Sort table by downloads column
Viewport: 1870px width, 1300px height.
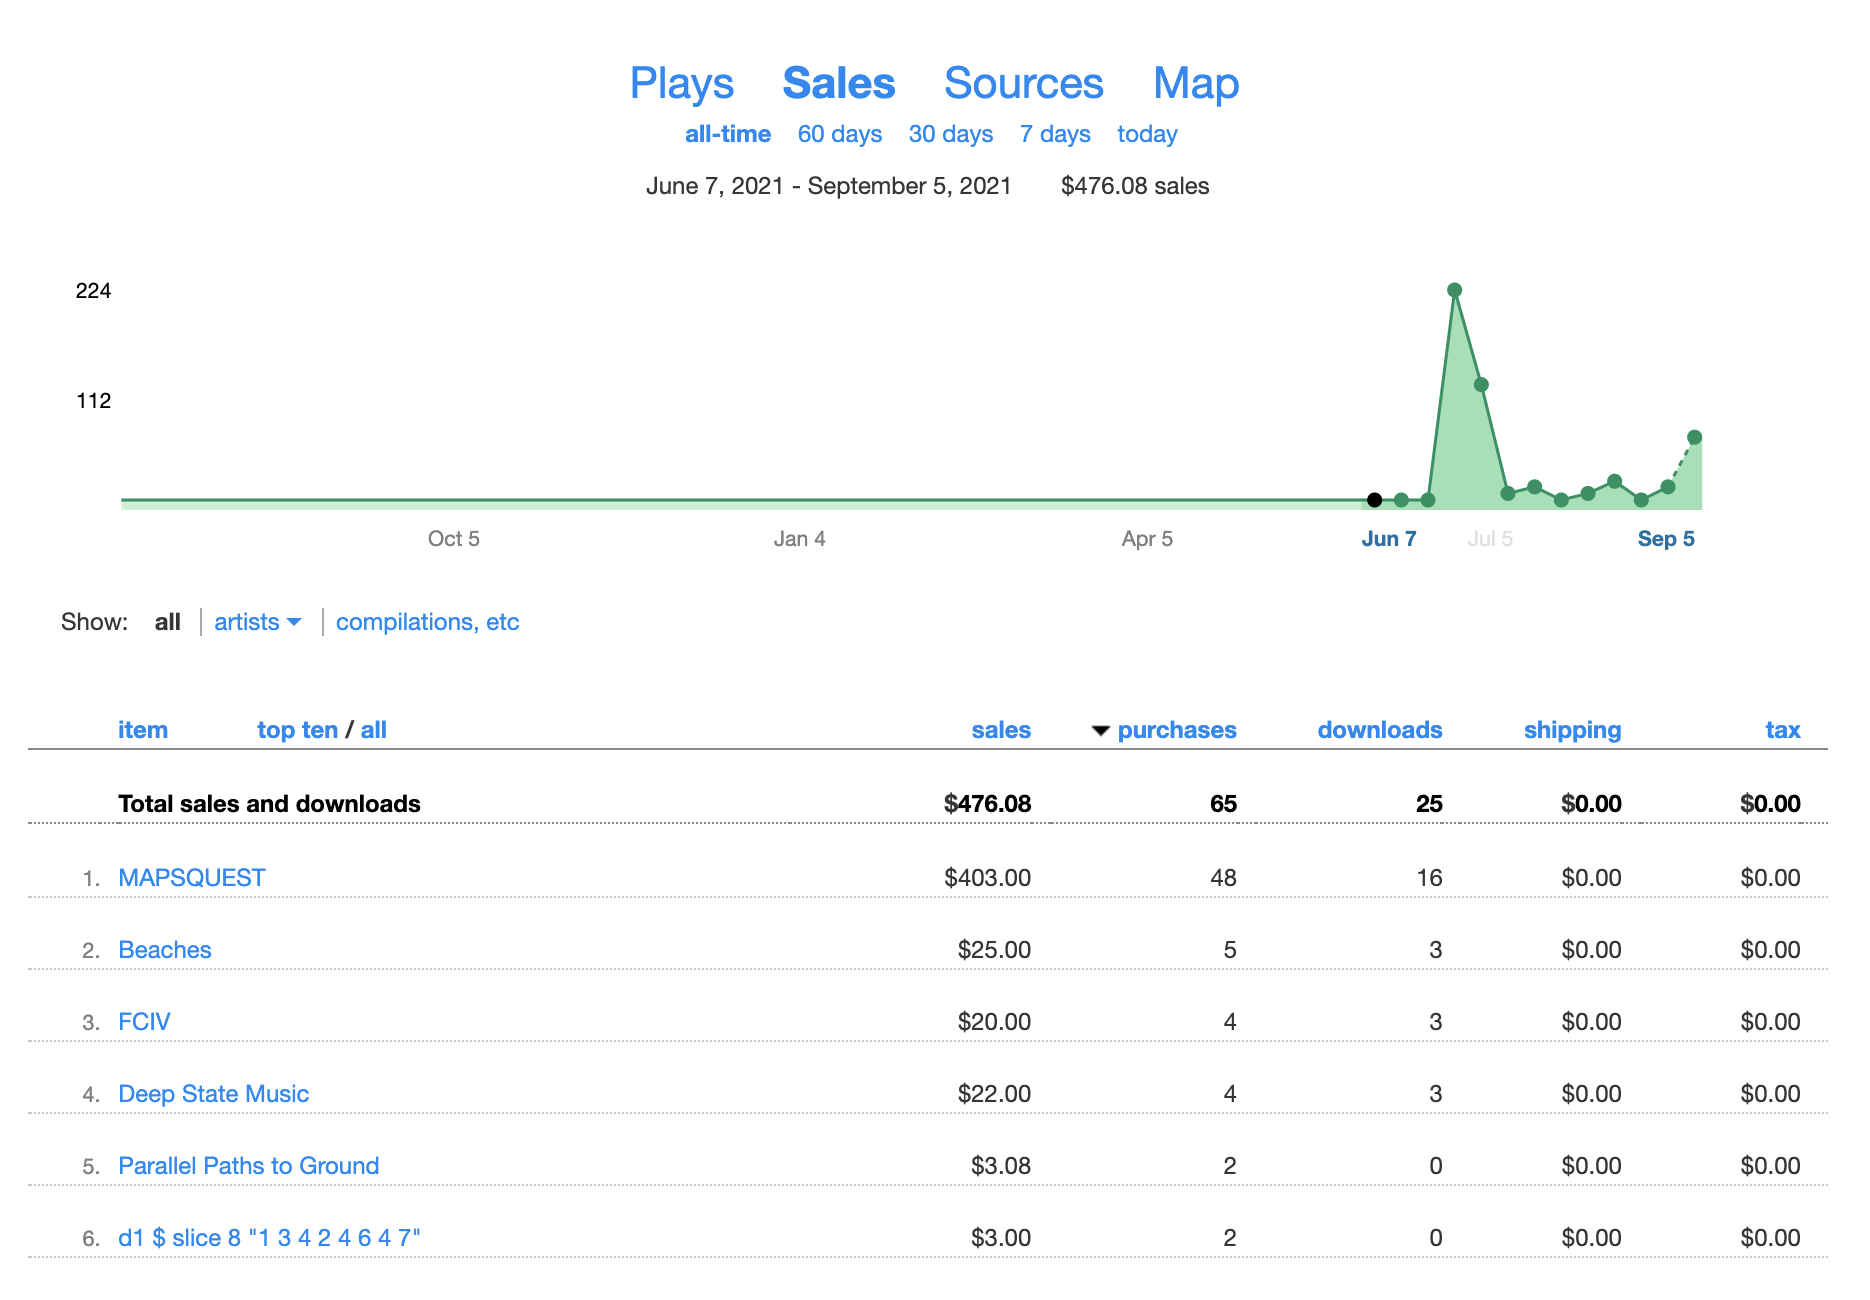pos(1379,730)
